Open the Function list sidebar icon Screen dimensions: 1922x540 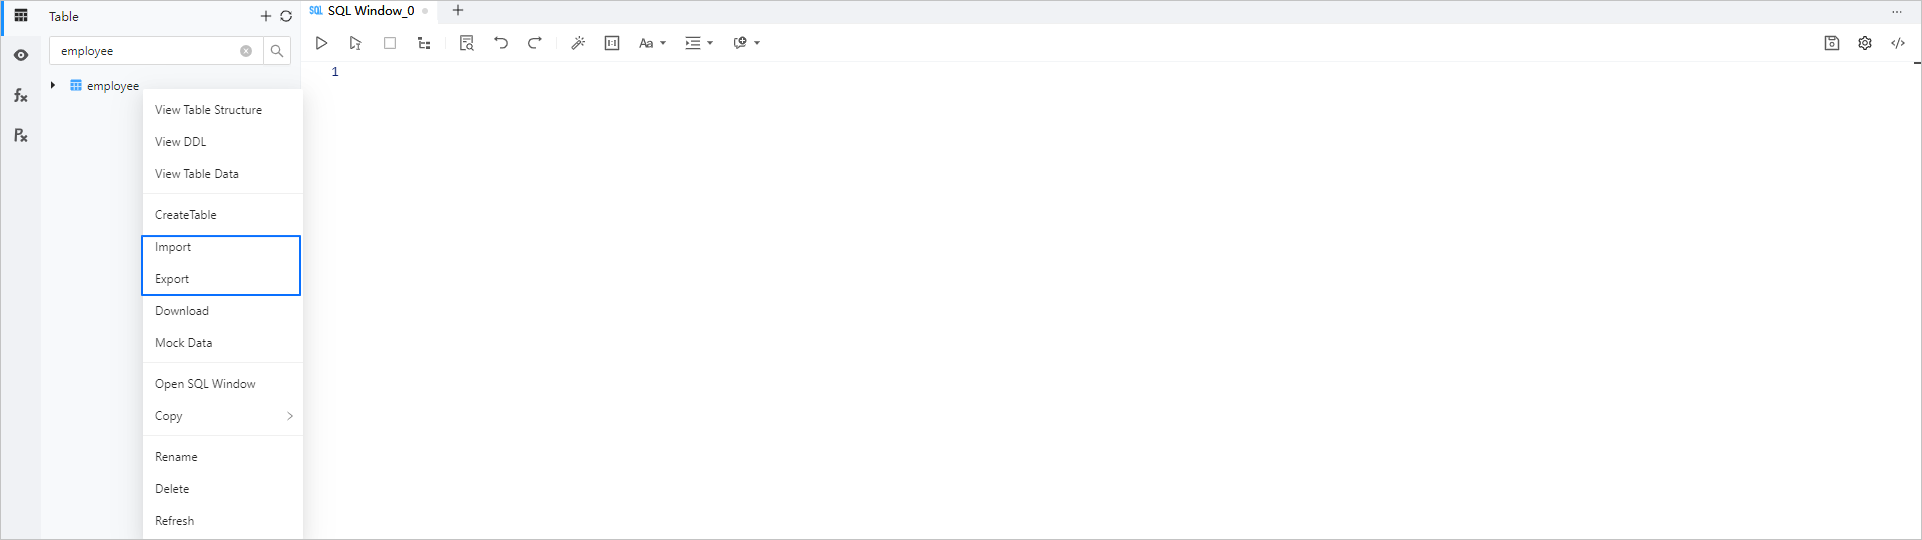[x=20, y=96]
